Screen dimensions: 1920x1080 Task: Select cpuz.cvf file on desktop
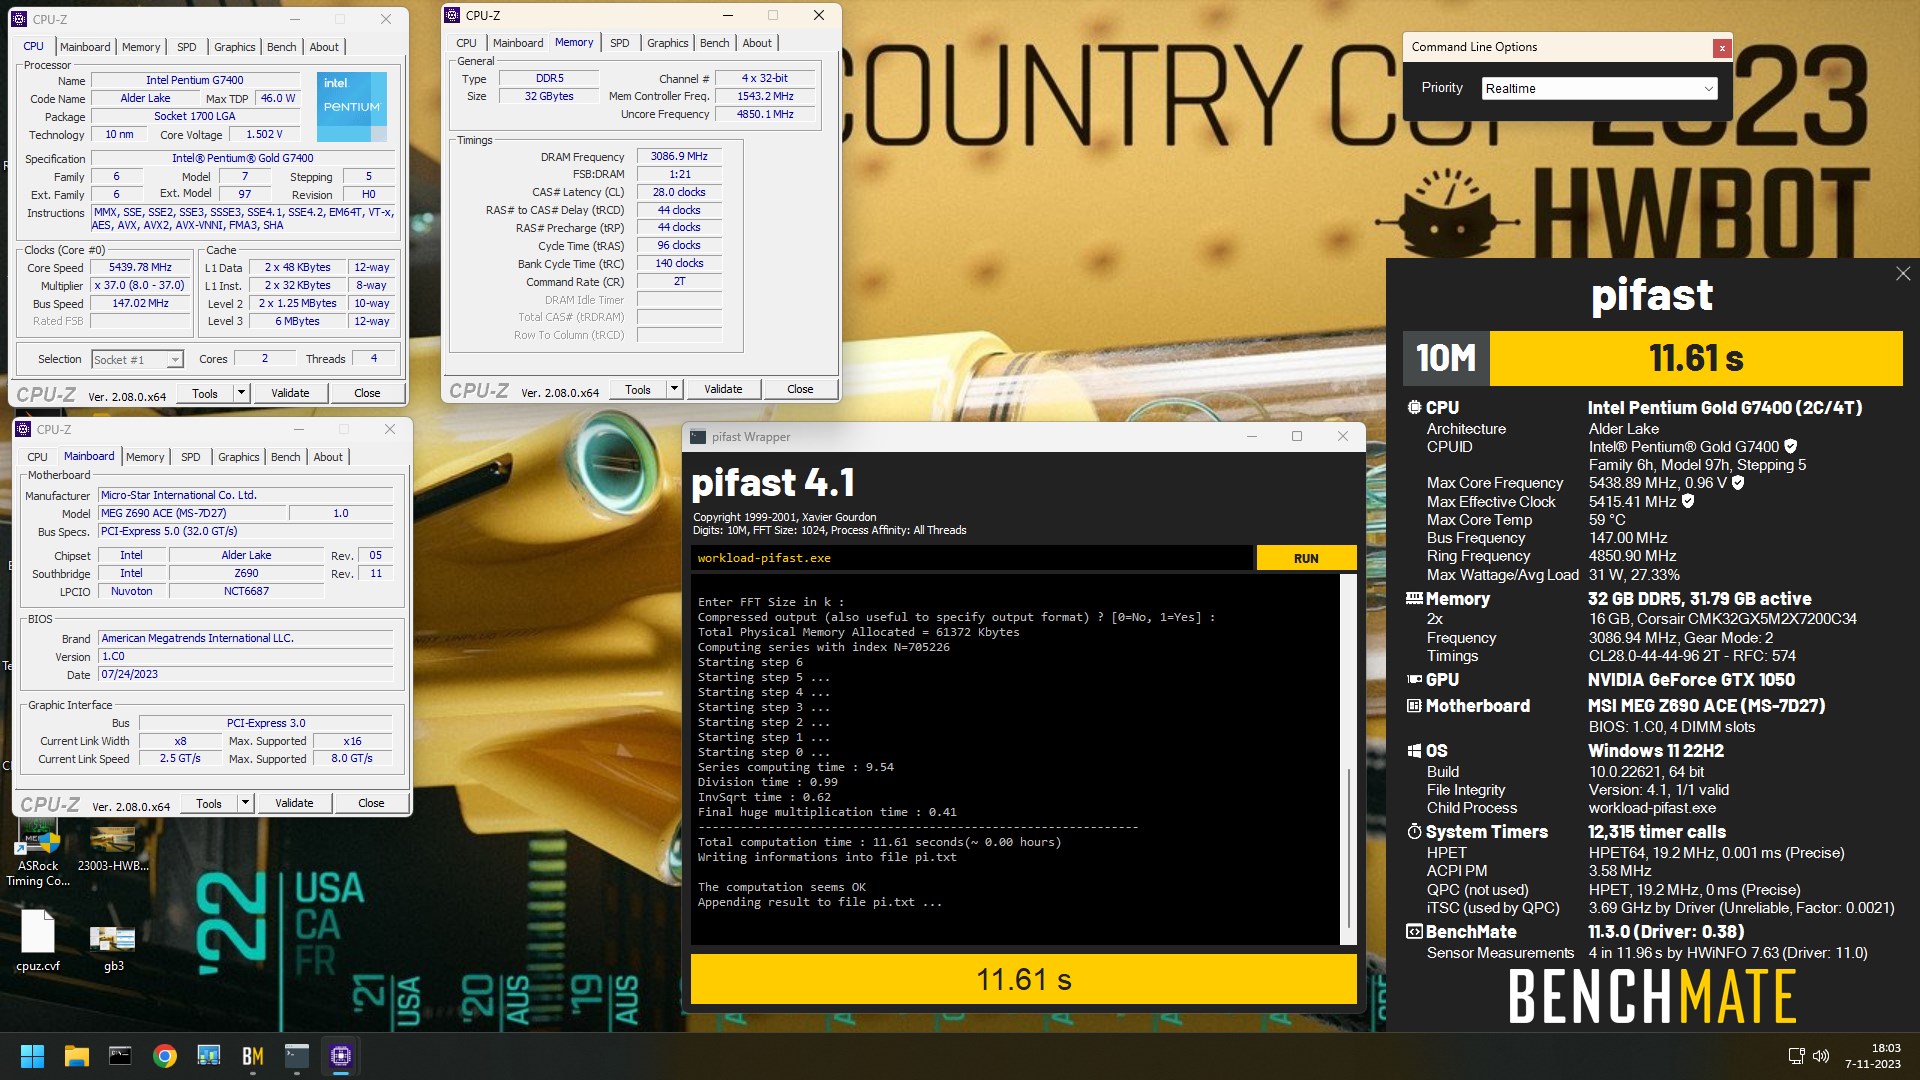coord(38,941)
